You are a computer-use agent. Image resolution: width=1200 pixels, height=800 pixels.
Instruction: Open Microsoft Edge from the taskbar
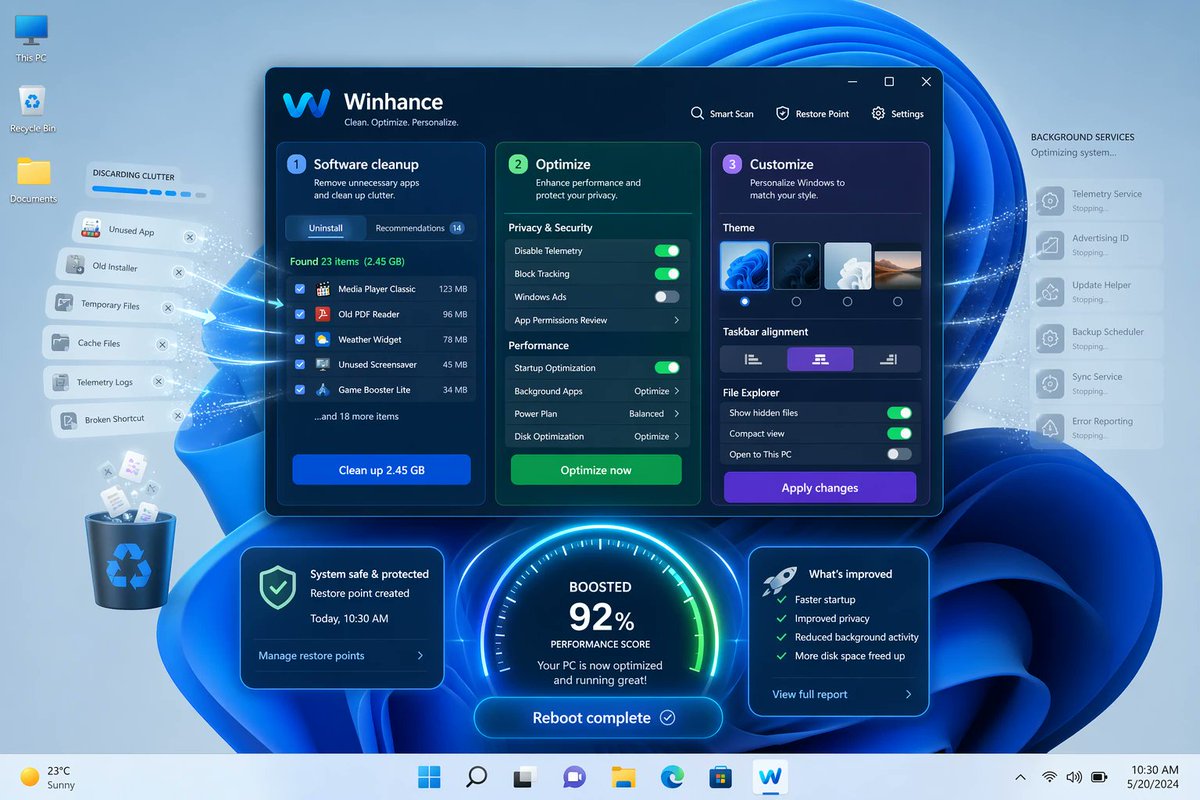tap(672, 776)
